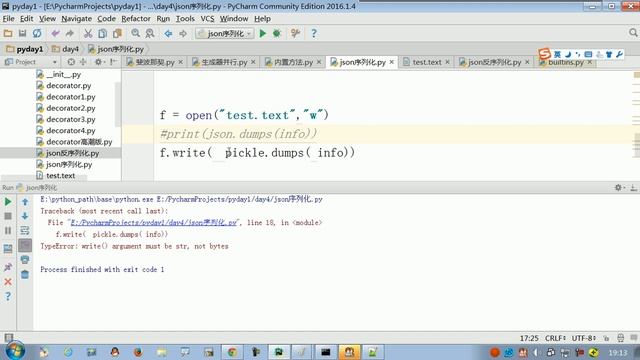Pause output in the Run panel
The width and height of the screenshot is (640, 360).
coord(8,231)
